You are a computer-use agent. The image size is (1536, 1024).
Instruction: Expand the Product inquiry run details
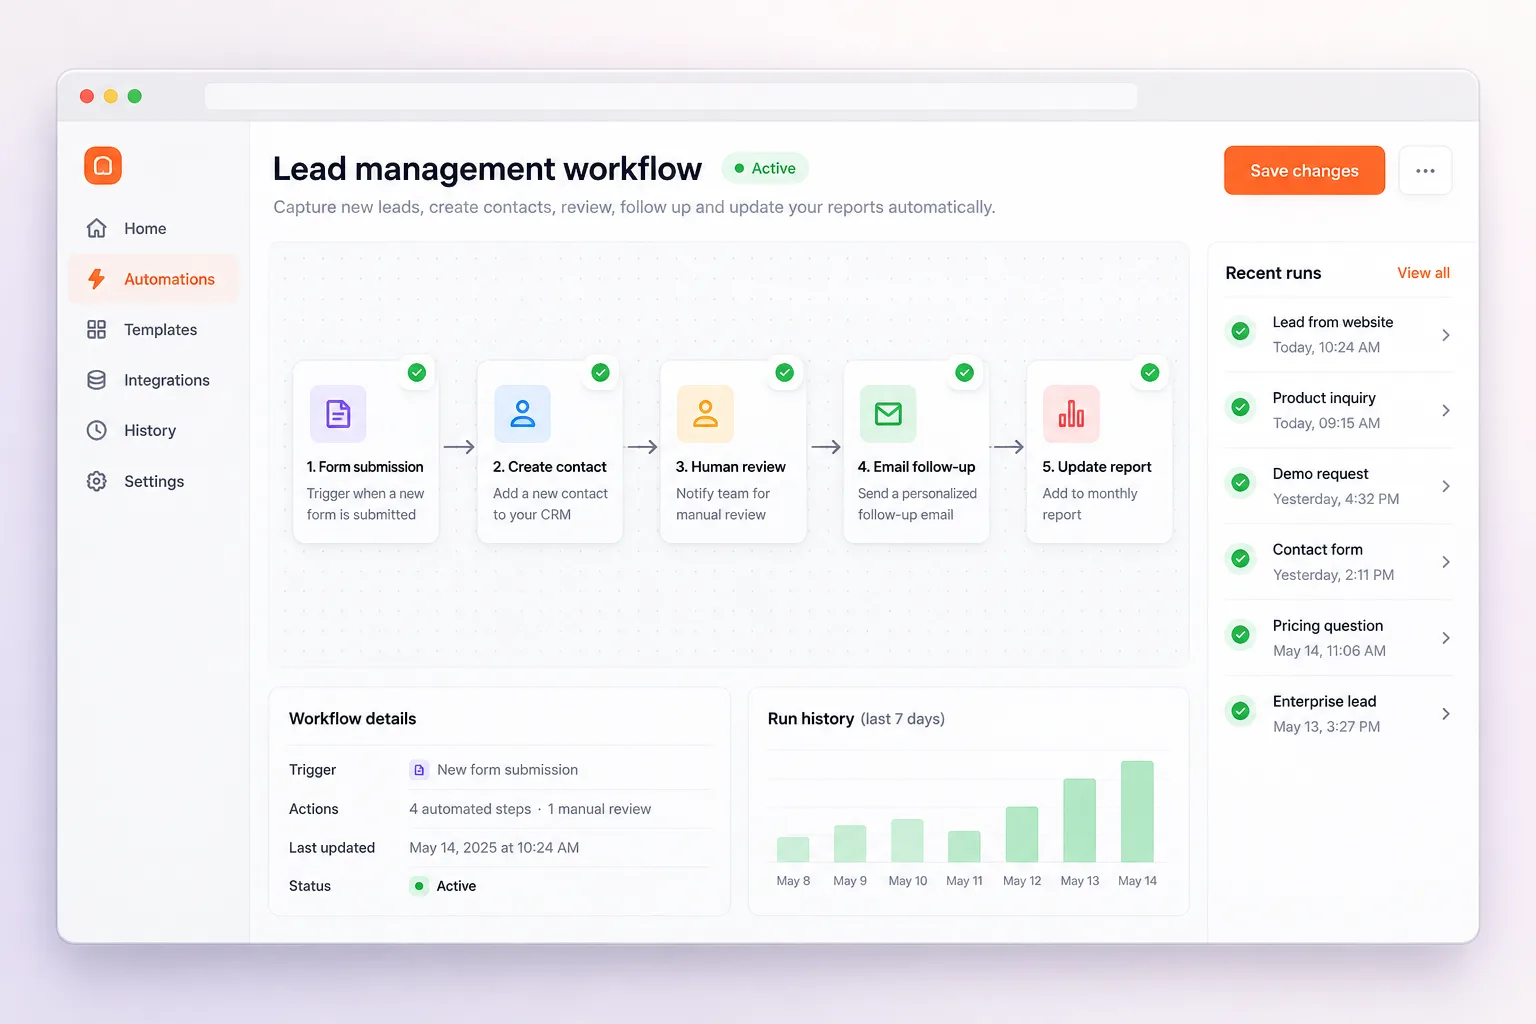(1446, 410)
